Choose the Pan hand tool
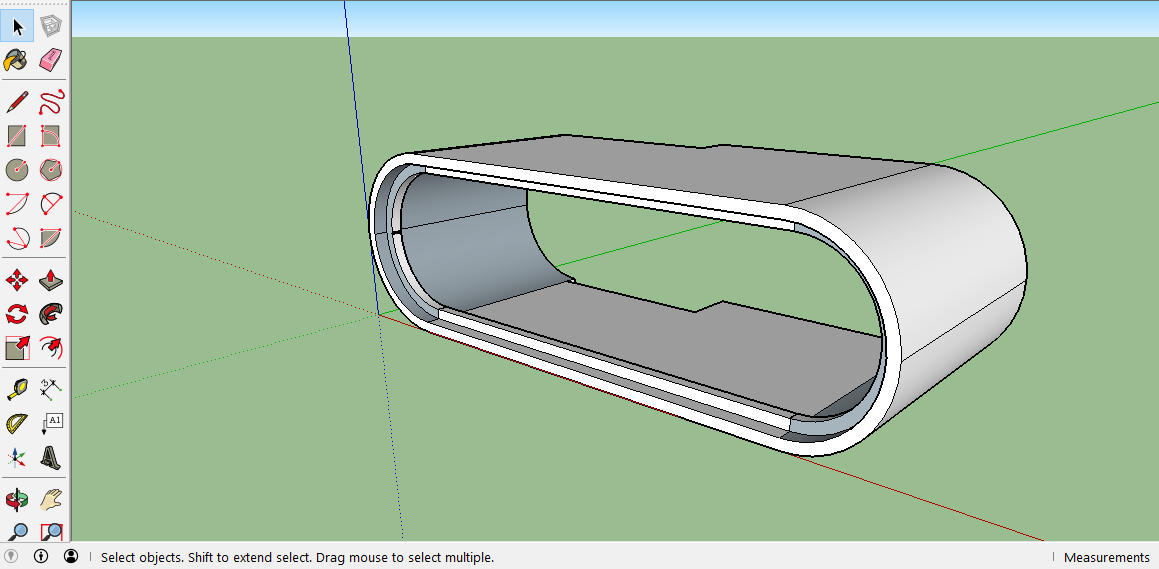 pyautogui.click(x=51, y=498)
